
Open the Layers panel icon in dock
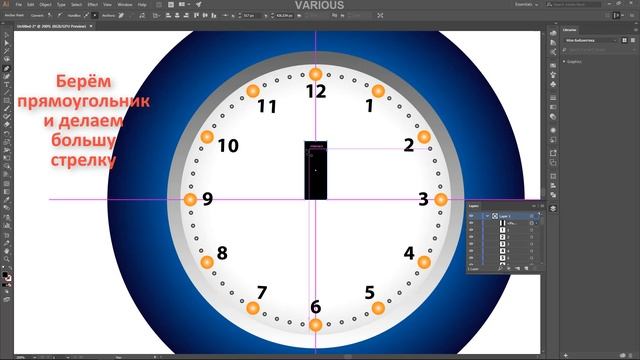tap(553, 209)
